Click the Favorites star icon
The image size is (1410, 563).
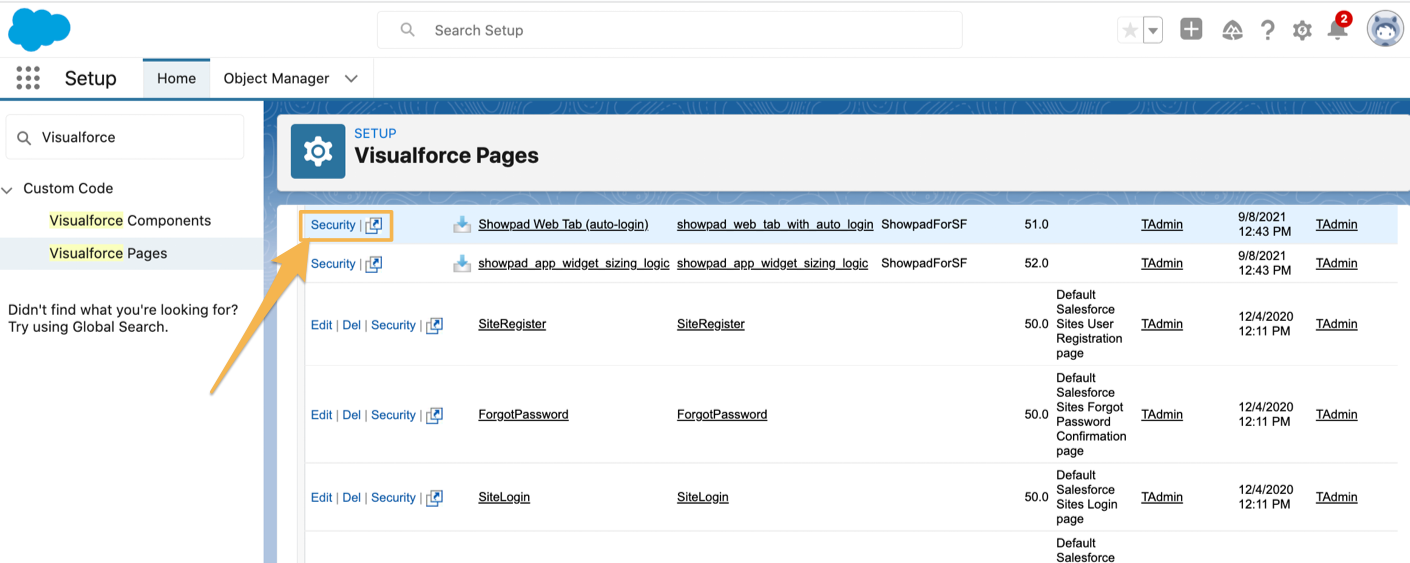(x=1130, y=30)
